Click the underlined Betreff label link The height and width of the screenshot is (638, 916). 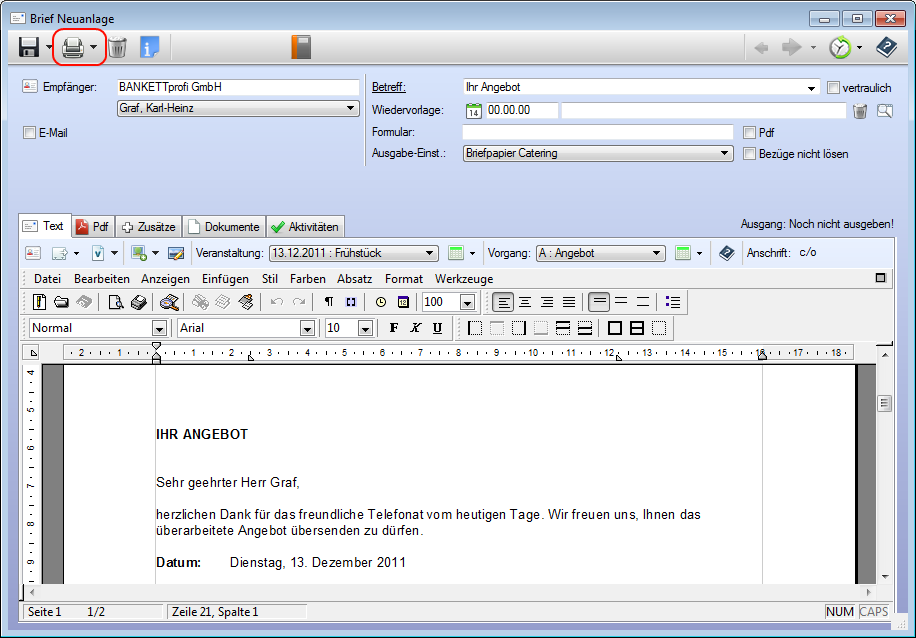coord(389,88)
